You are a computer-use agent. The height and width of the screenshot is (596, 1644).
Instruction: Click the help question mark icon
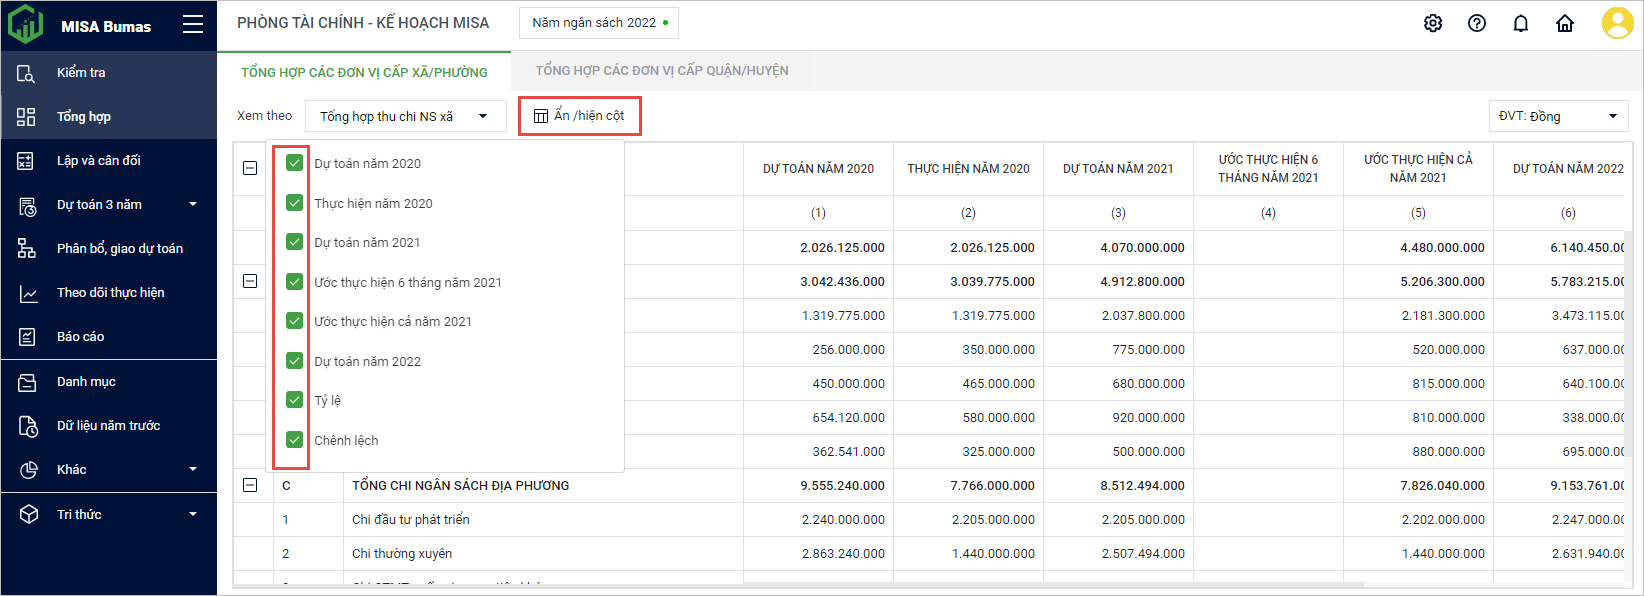point(1477,23)
